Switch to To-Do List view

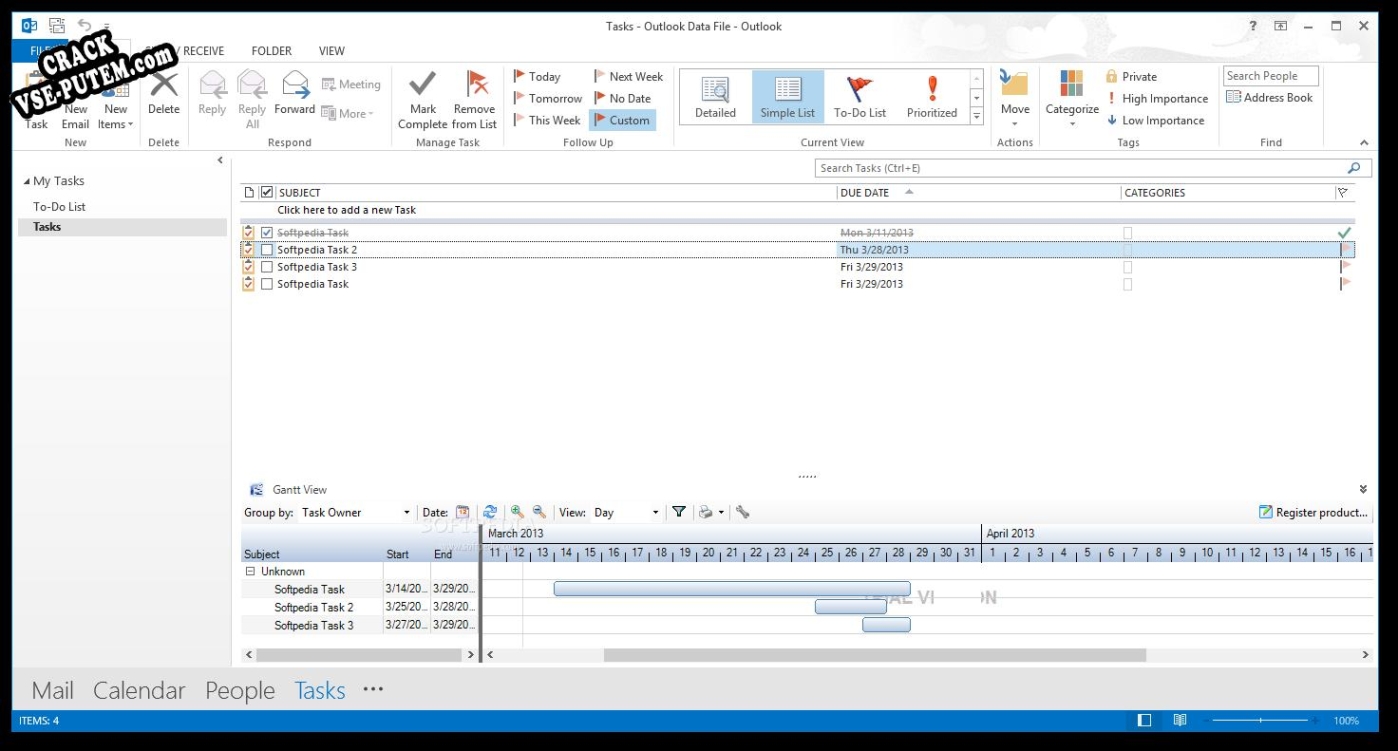point(860,97)
